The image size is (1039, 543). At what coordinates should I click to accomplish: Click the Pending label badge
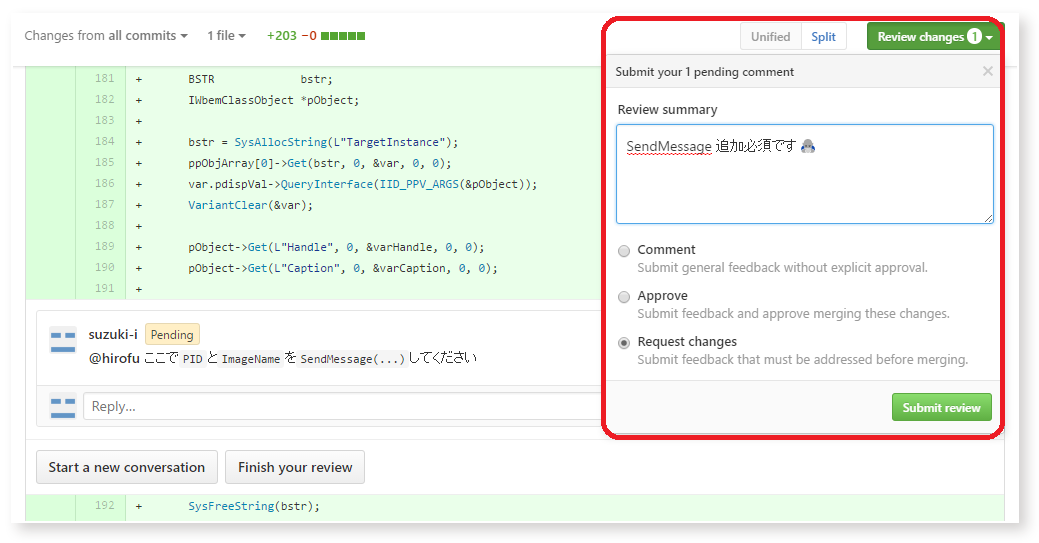coord(172,335)
